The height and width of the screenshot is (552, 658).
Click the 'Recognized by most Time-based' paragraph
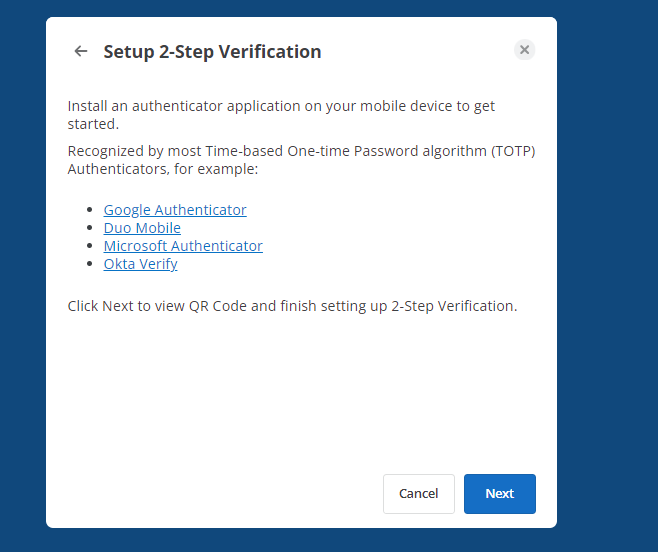[301, 160]
